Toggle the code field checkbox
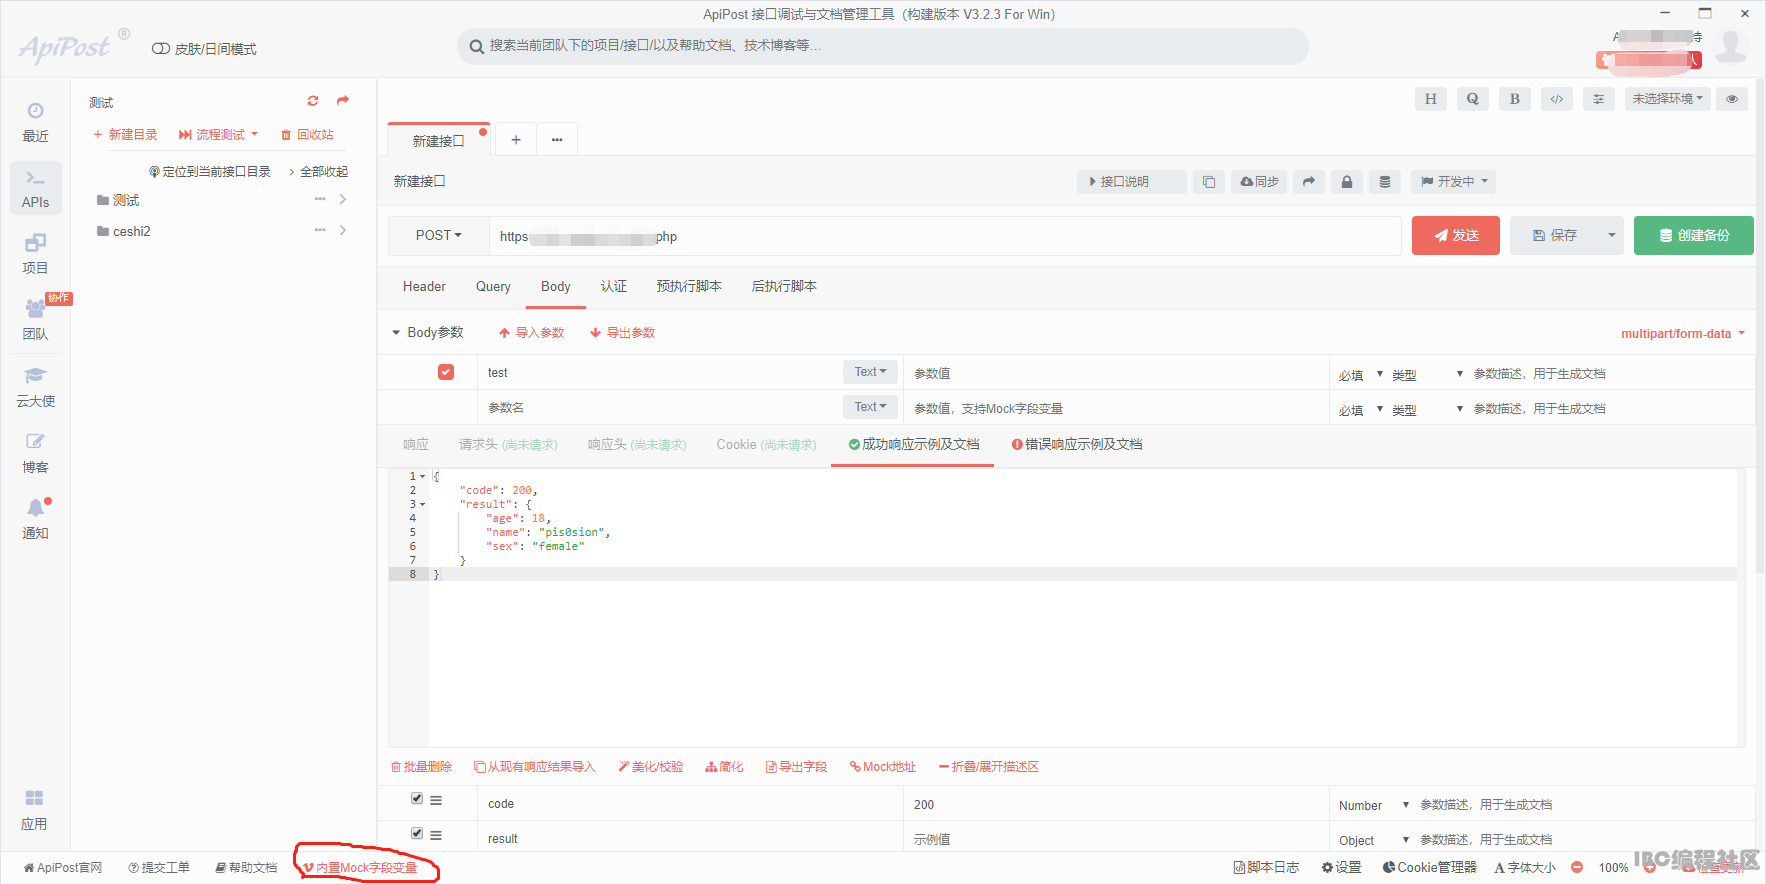This screenshot has height=884, width=1766. (417, 798)
